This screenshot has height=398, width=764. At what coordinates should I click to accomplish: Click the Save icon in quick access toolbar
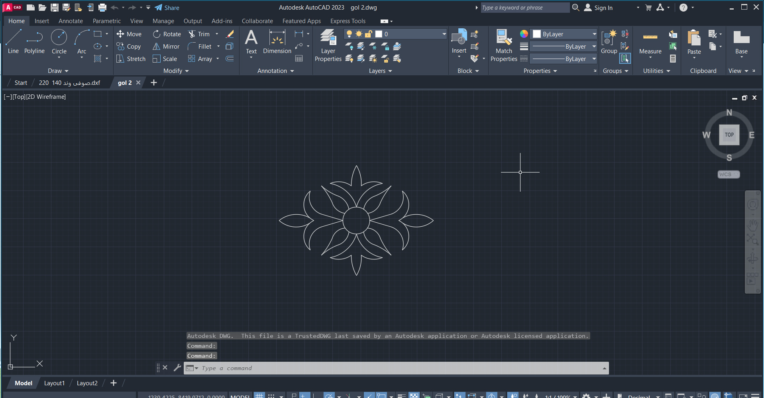(x=55, y=7)
